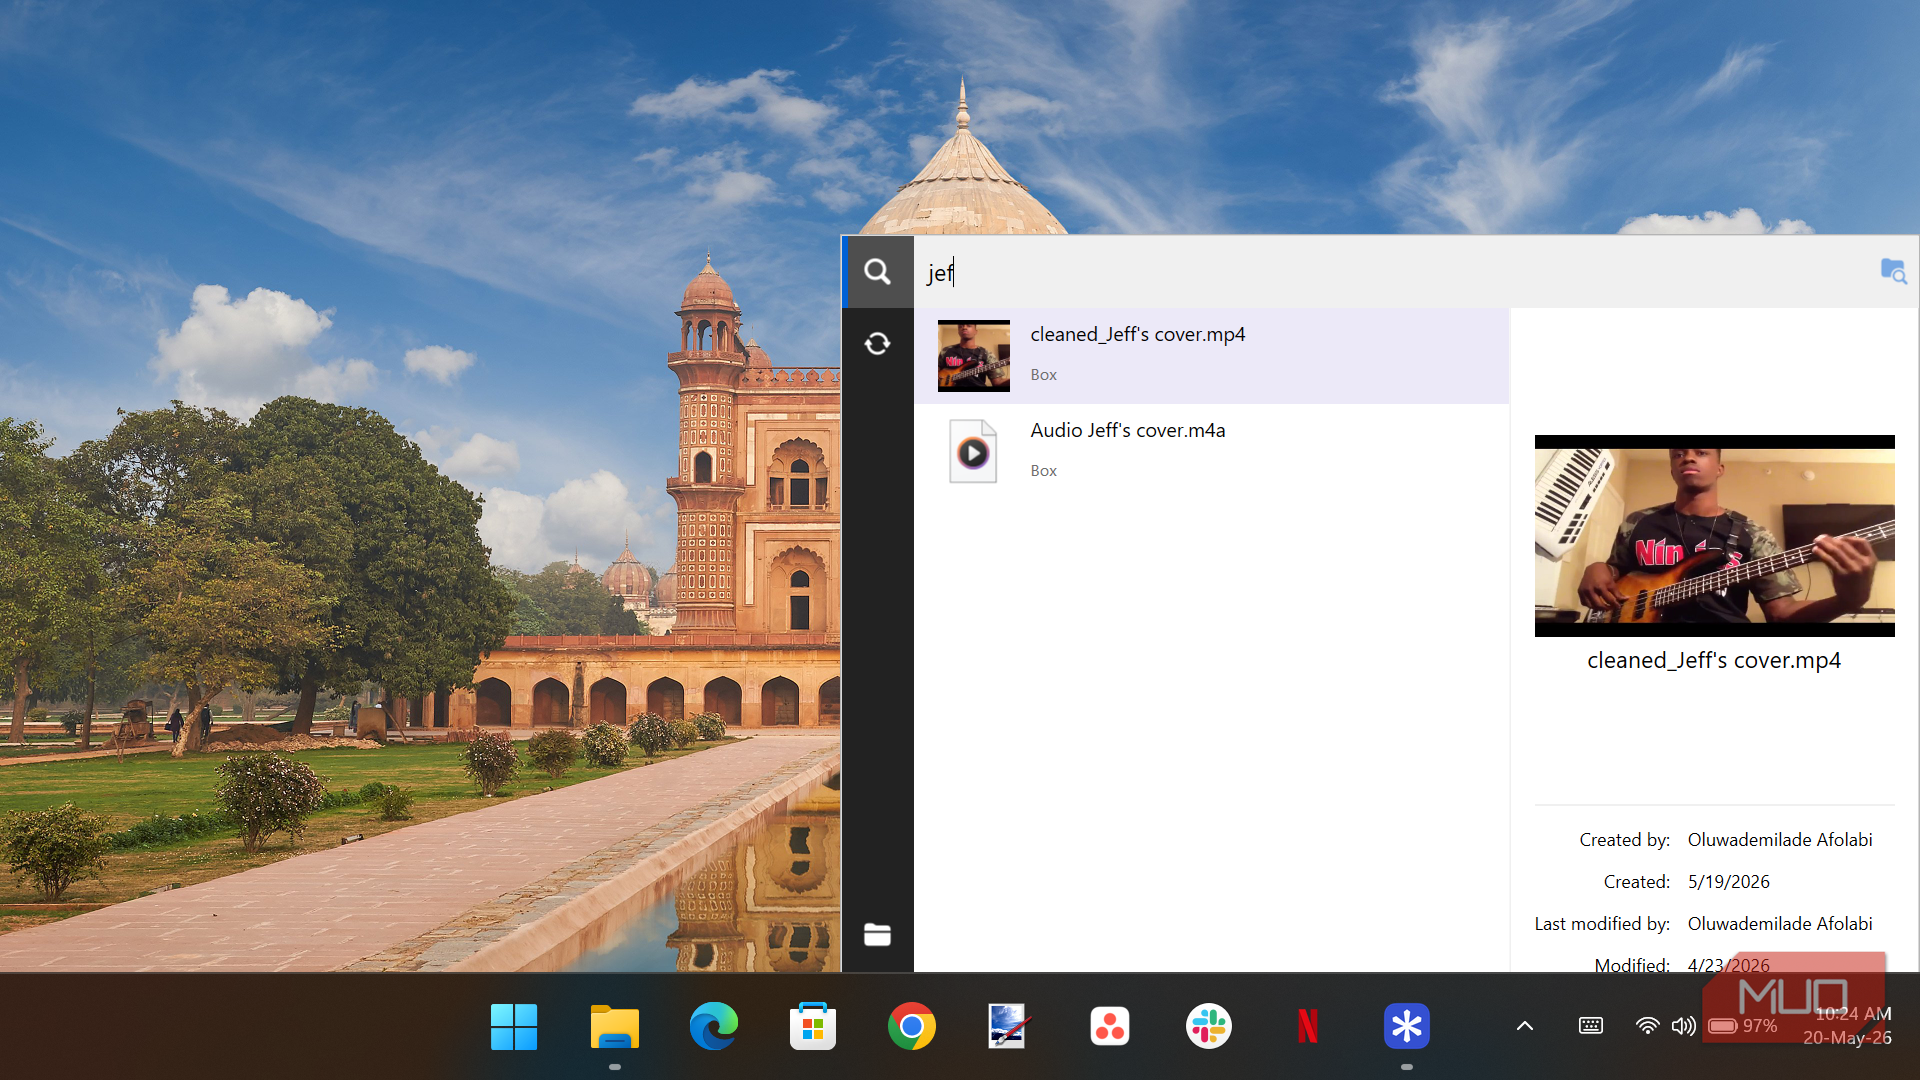
Task: Open Slack from the taskbar
Action: pos(1208,1027)
